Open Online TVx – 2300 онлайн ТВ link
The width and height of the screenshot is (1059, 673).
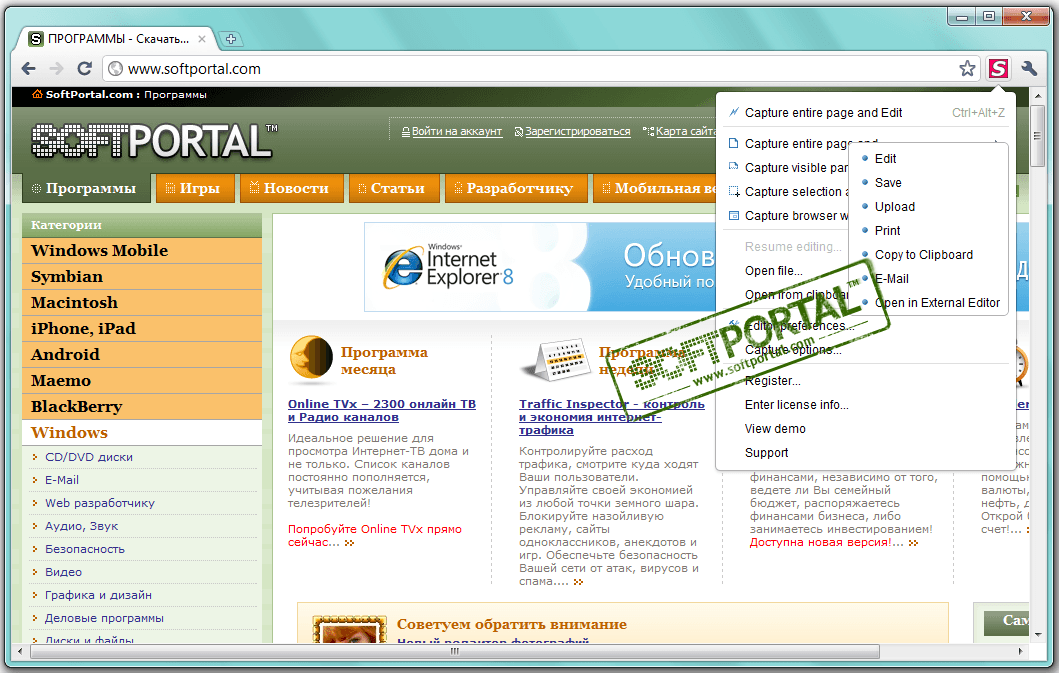point(382,411)
